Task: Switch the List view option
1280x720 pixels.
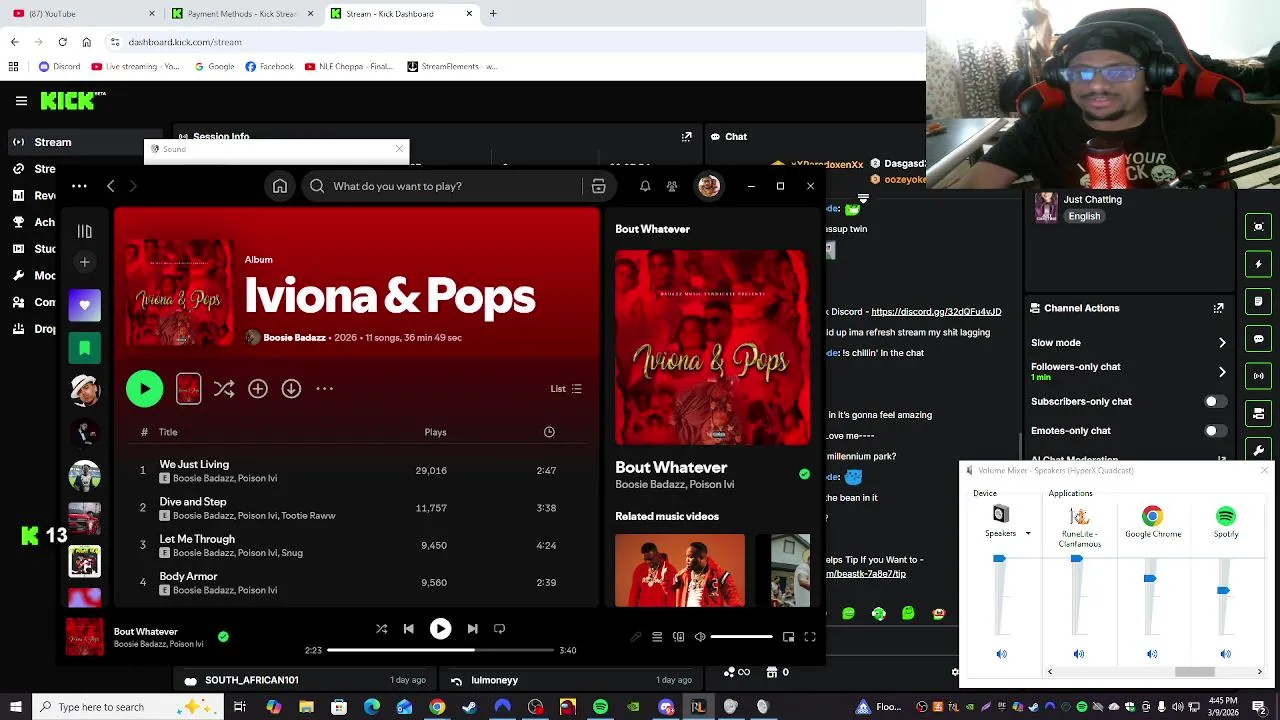Action: point(566,389)
